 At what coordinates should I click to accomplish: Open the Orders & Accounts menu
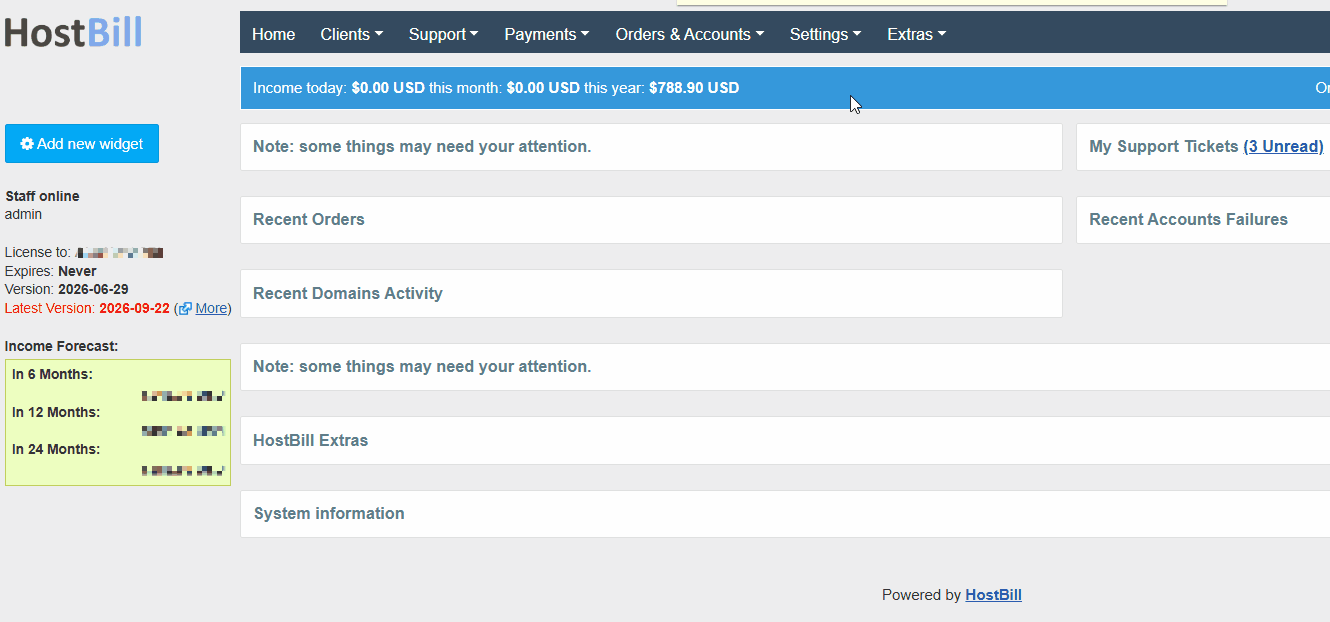pyautogui.click(x=689, y=34)
